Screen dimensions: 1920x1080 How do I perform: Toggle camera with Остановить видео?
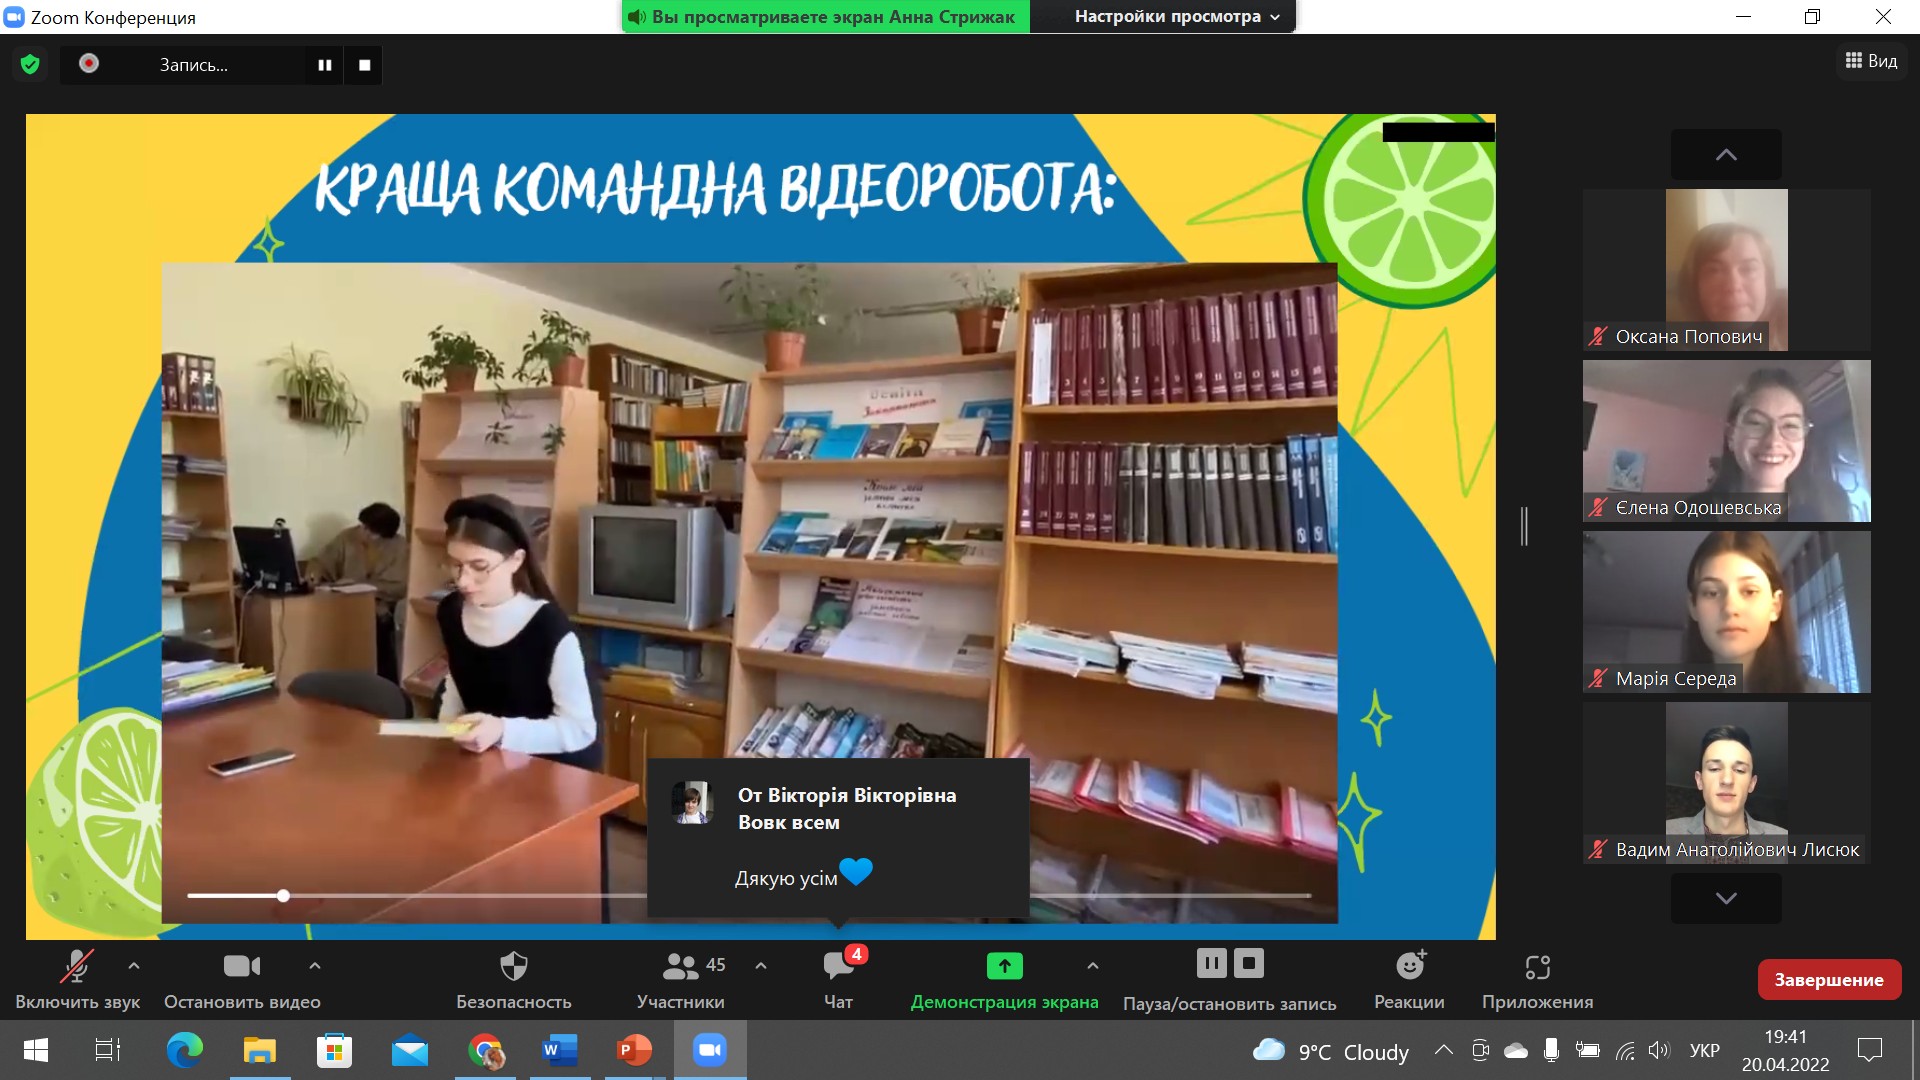(x=242, y=966)
